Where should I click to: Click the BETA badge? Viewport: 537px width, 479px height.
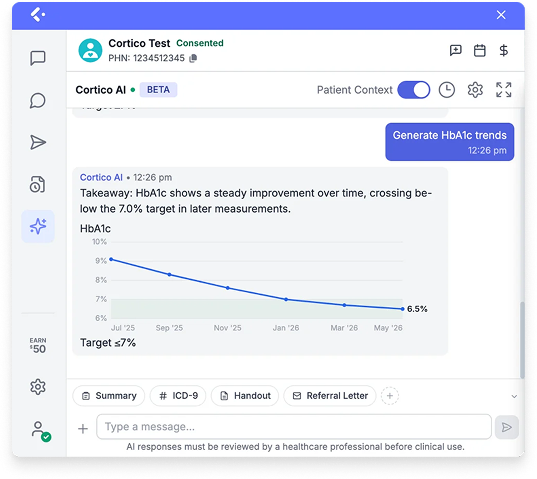click(x=158, y=90)
